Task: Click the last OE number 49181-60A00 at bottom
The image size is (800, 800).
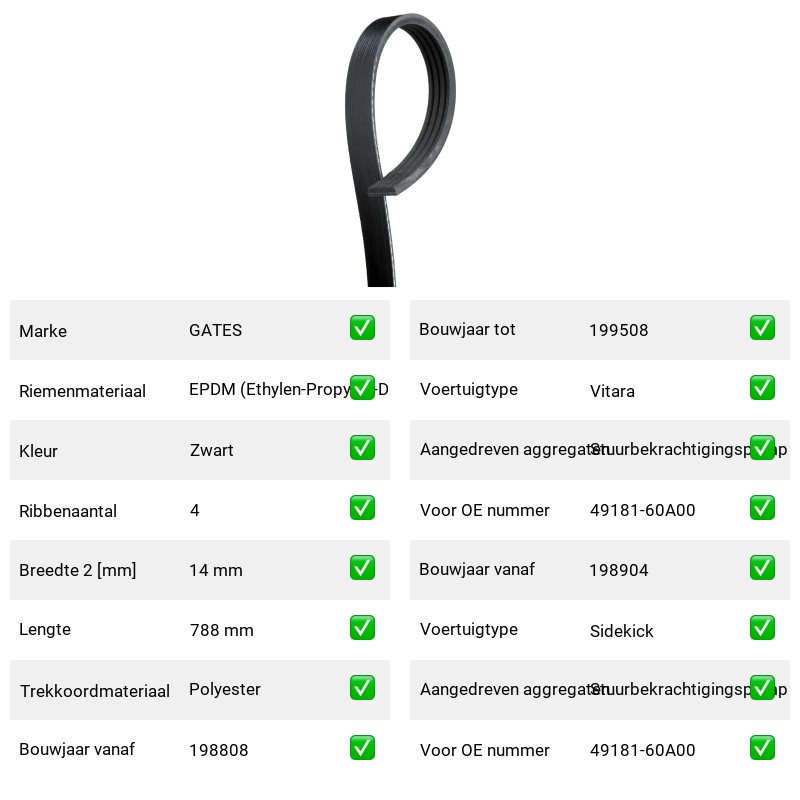Action: click(642, 750)
